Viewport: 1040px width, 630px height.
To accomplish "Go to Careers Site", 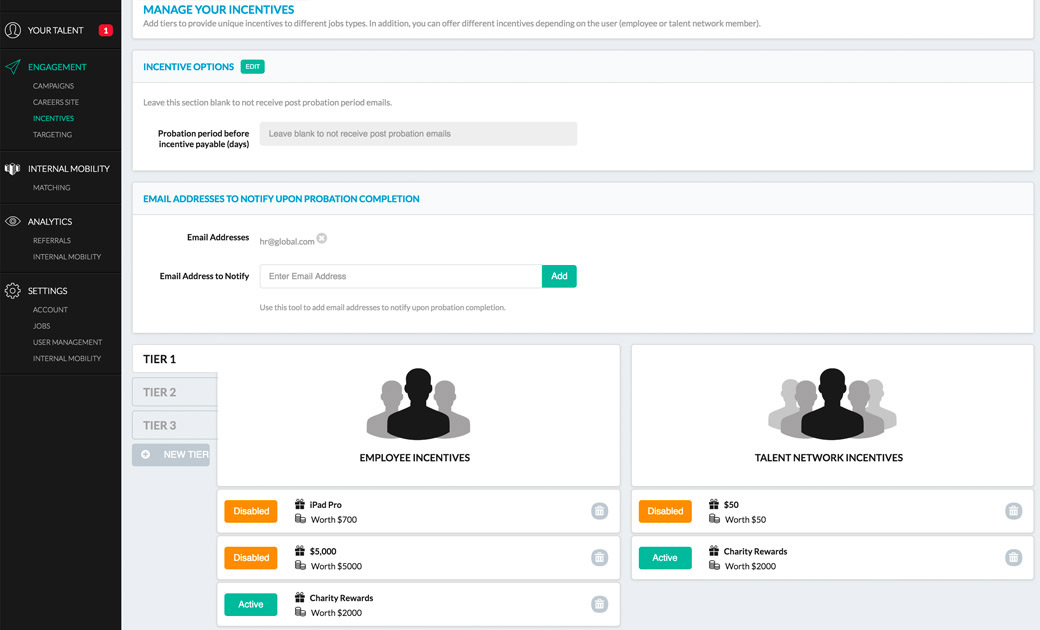I will pos(56,102).
